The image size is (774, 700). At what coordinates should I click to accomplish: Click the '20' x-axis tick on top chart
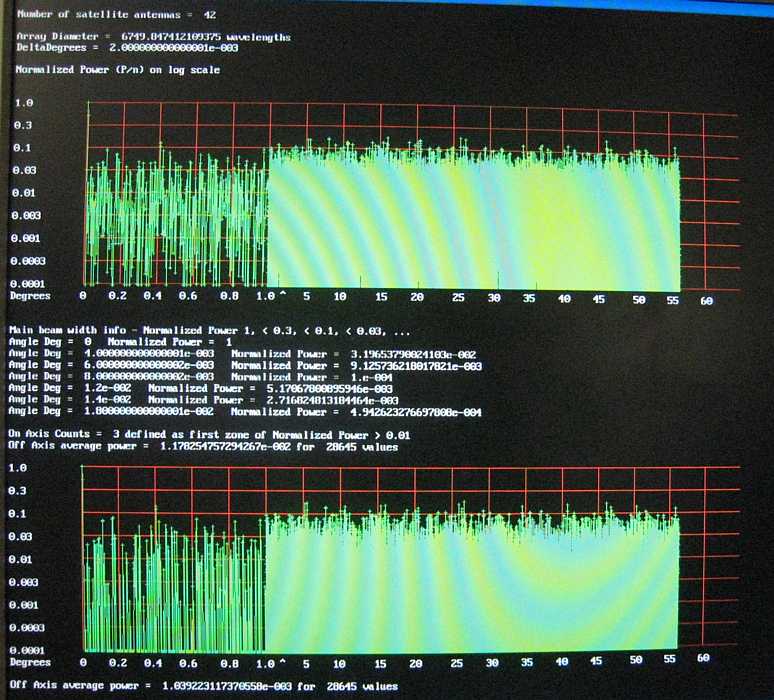click(417, 297)
